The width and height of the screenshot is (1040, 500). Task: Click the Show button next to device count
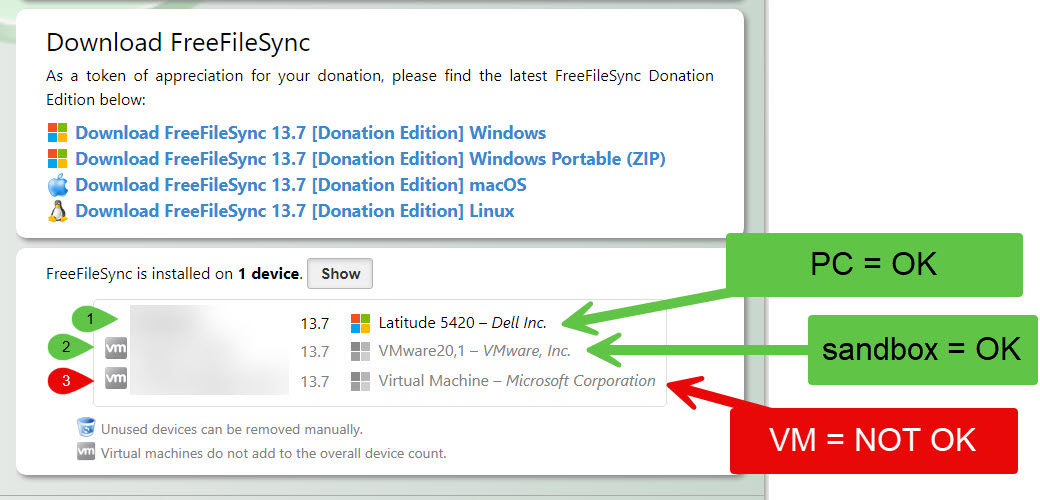pyautogui.click(x=341, y=274)
